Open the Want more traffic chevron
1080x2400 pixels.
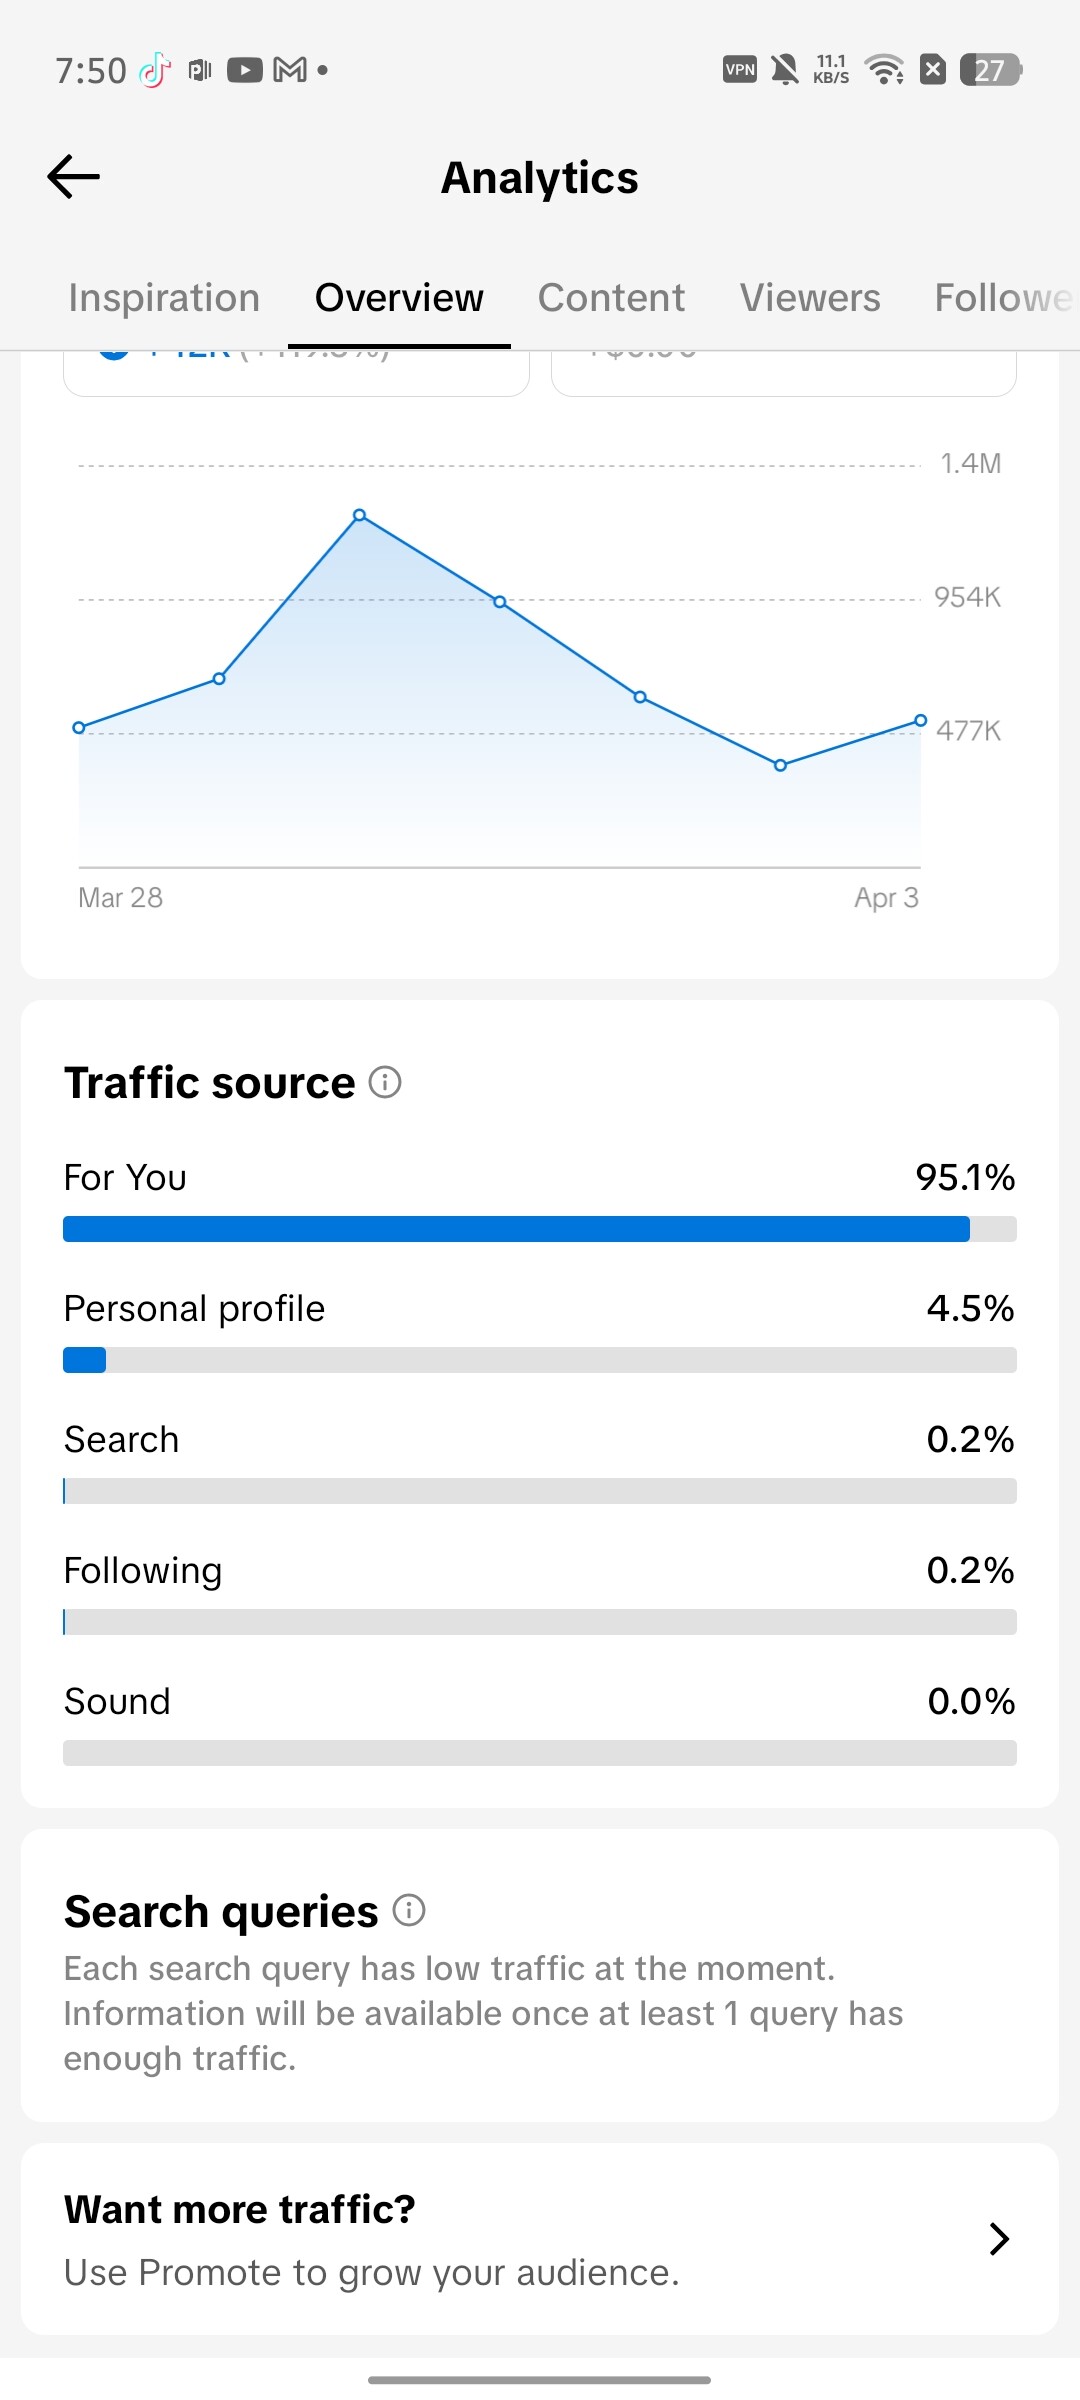[x=998, y=2239]
